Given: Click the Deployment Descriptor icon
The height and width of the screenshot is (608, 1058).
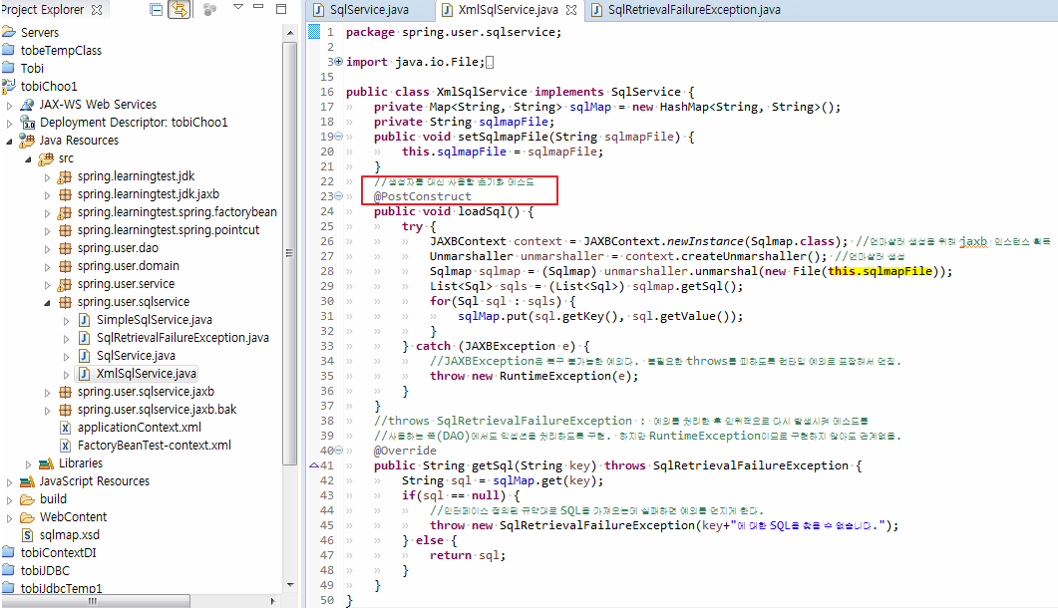Looking at the screenshot, I should (28, 122).
